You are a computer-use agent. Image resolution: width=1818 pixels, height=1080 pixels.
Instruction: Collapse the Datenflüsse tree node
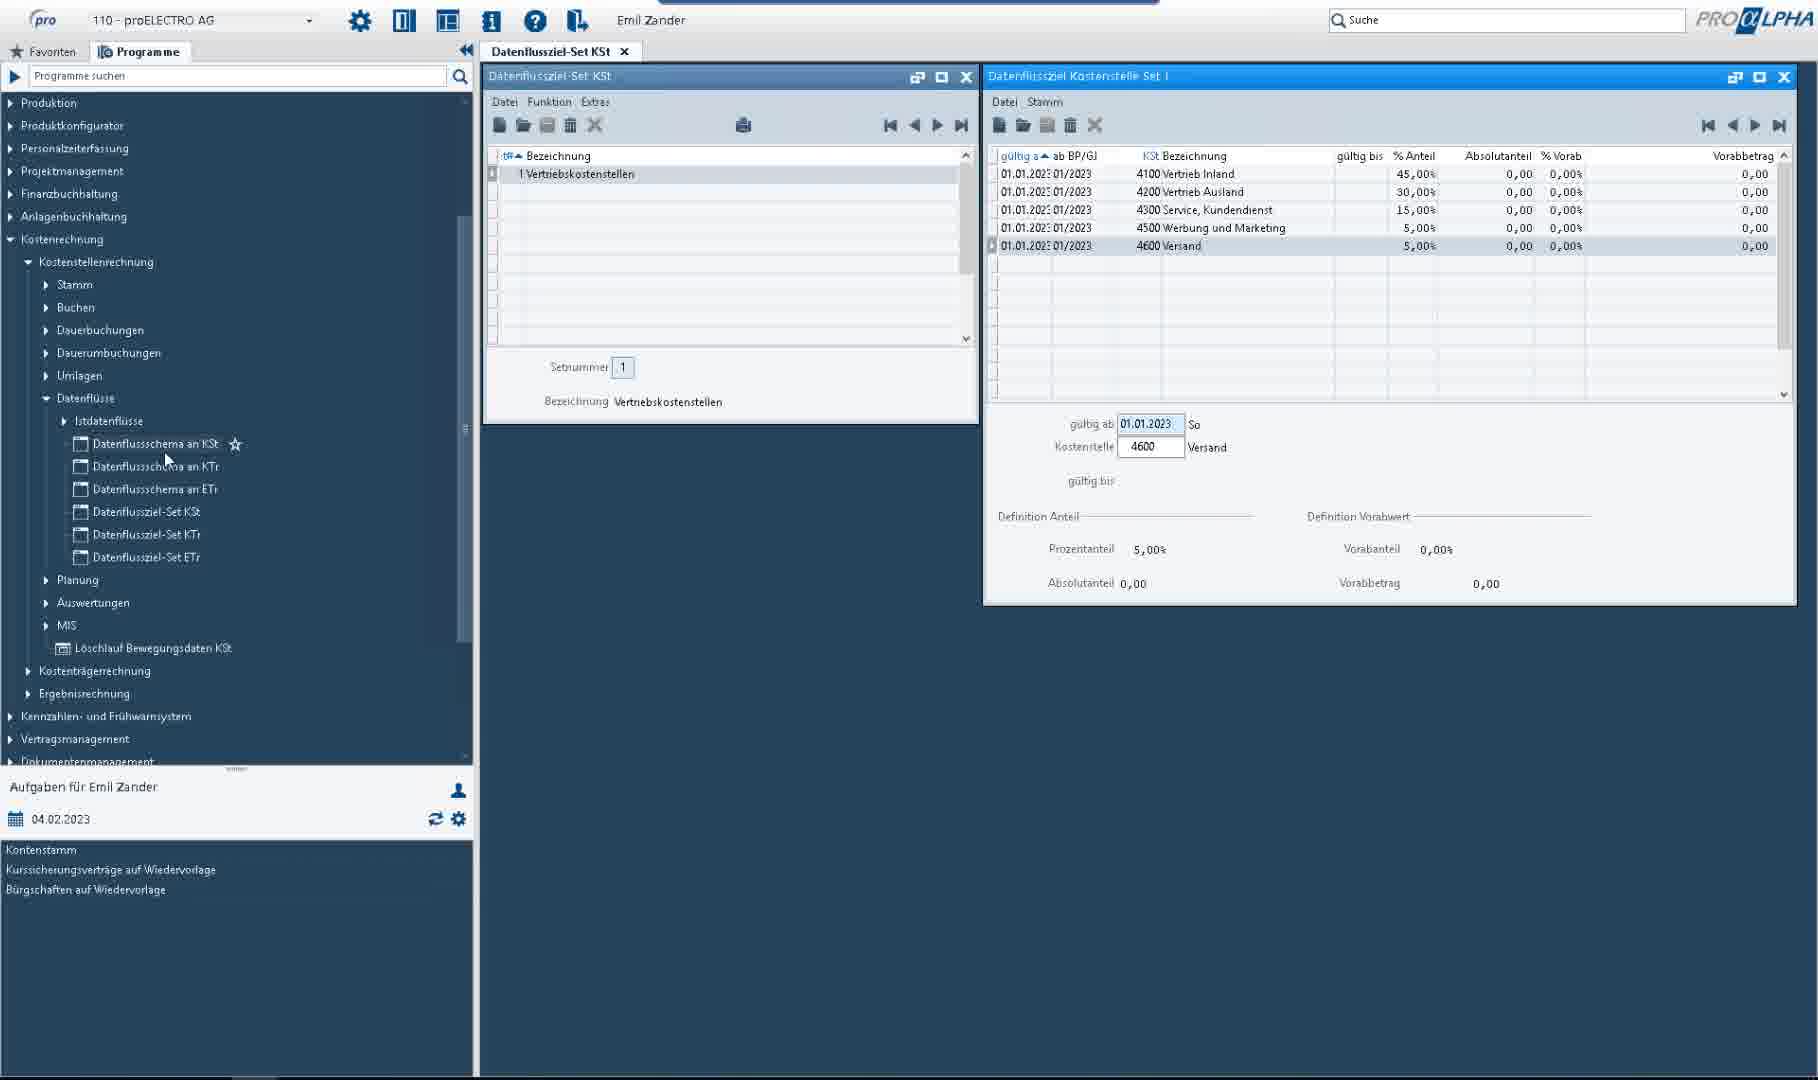click(46, 398)
